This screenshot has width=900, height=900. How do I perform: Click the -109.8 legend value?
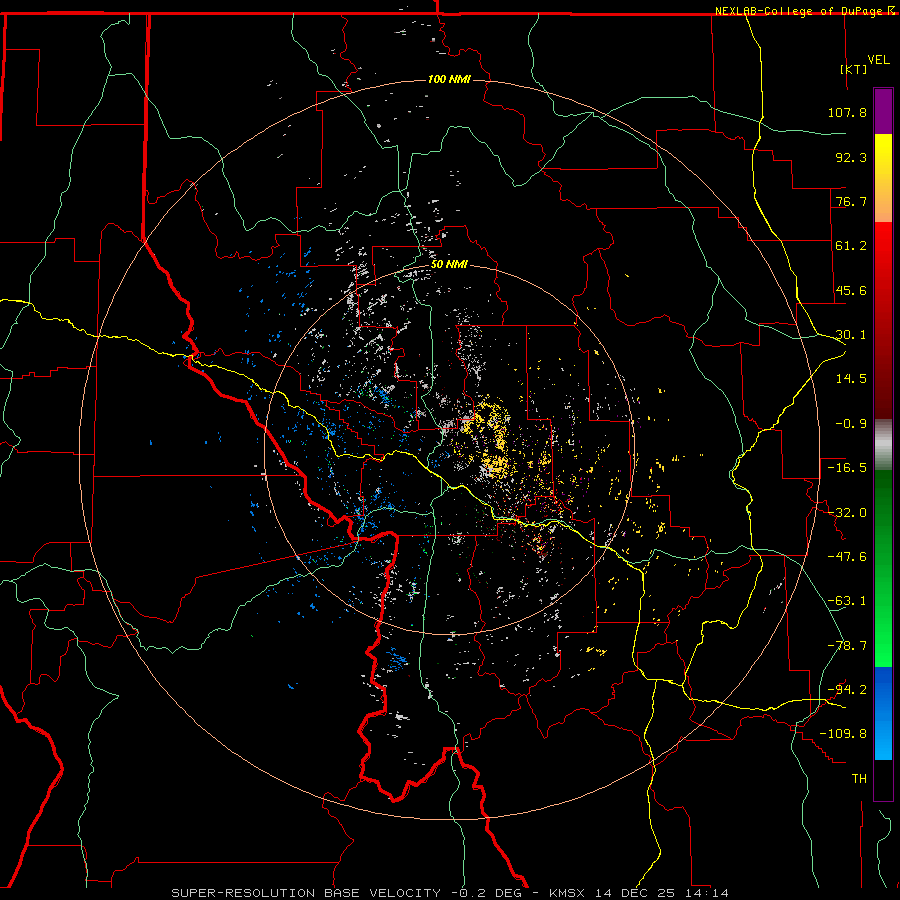pos(843,734)
